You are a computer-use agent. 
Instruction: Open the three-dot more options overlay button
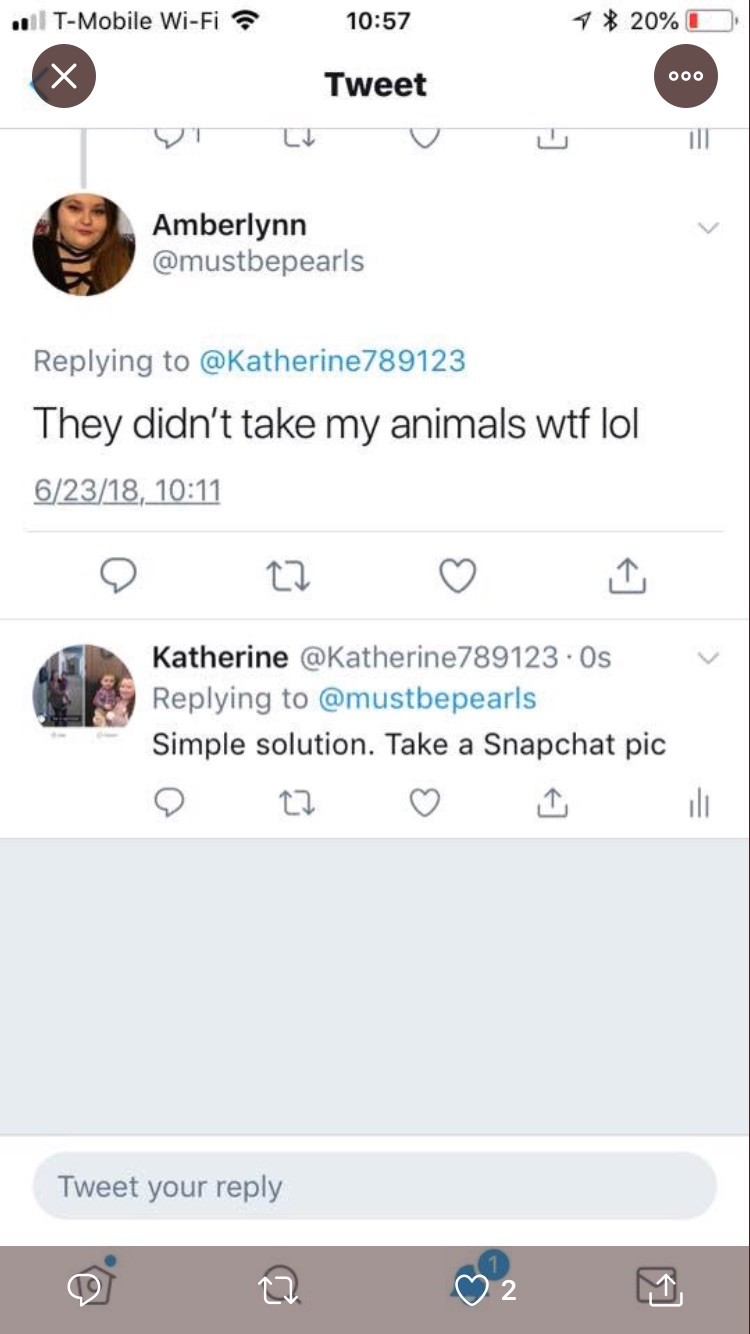pos(686,75)
